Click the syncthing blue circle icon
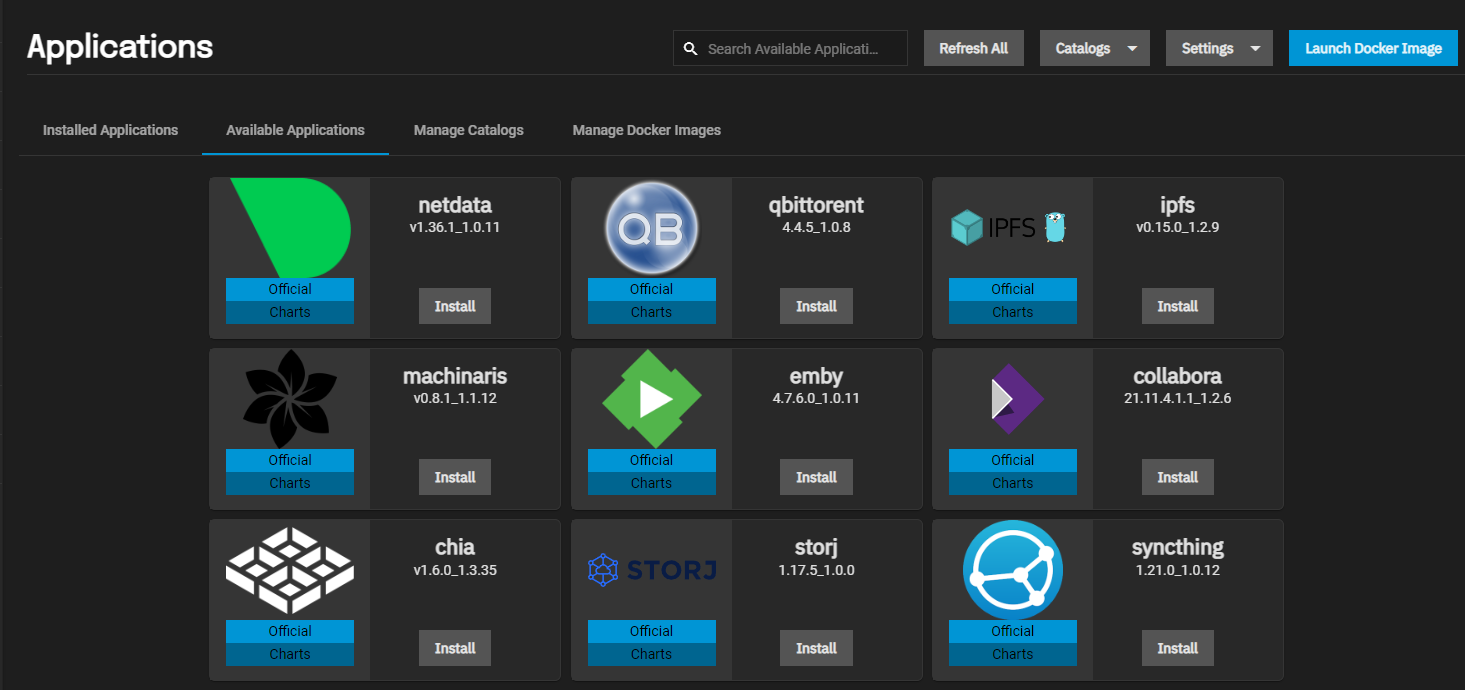This screenshot has height=690, width=1465. 1012,570
